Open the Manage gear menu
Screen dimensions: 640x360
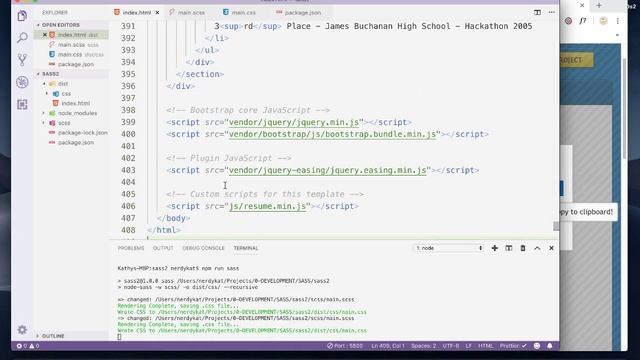coord(22,329)
